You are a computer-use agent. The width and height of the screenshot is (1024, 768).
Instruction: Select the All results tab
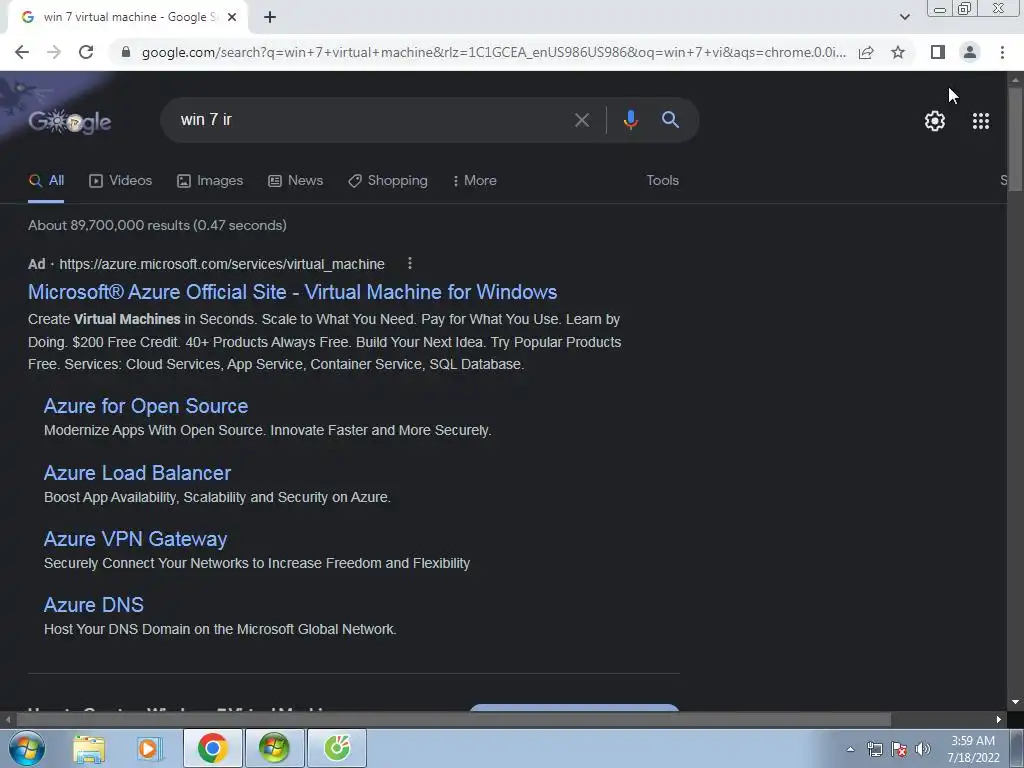(x=46, y=181)
